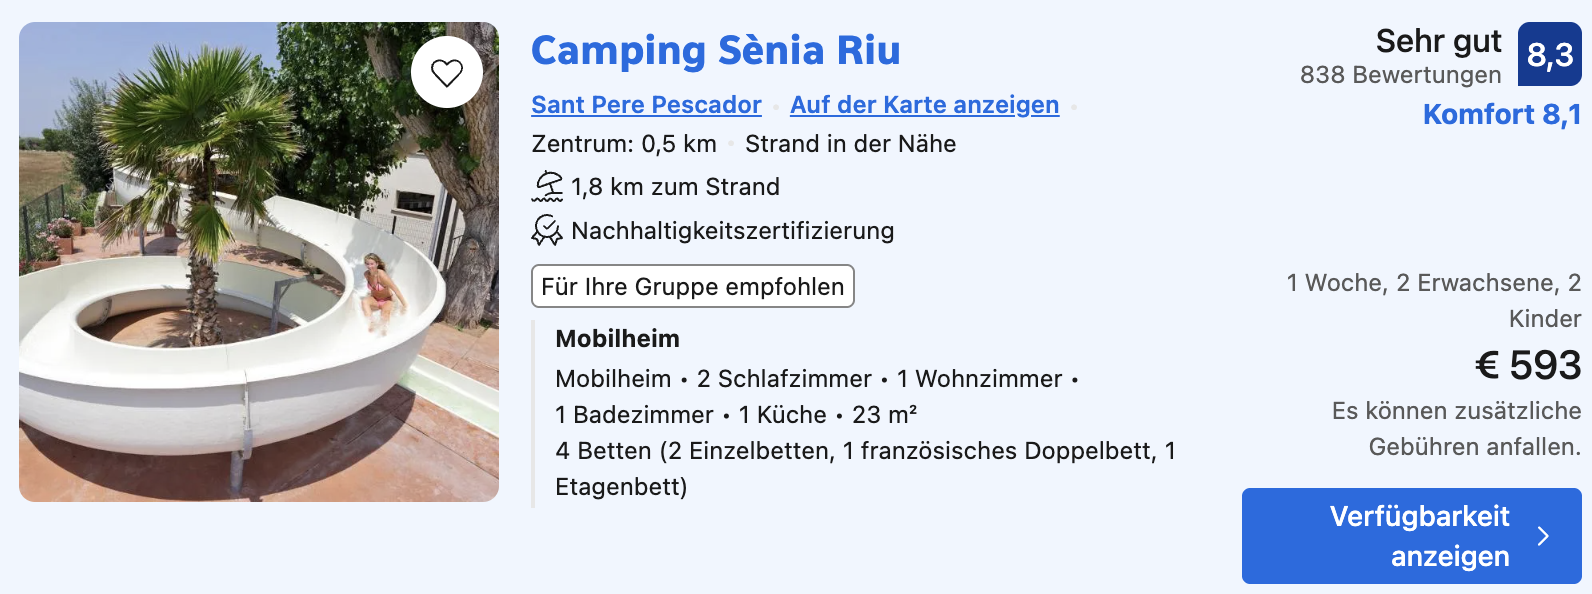
Task: Click the 838 Bewertungen review count
Action: (1400, 75)
